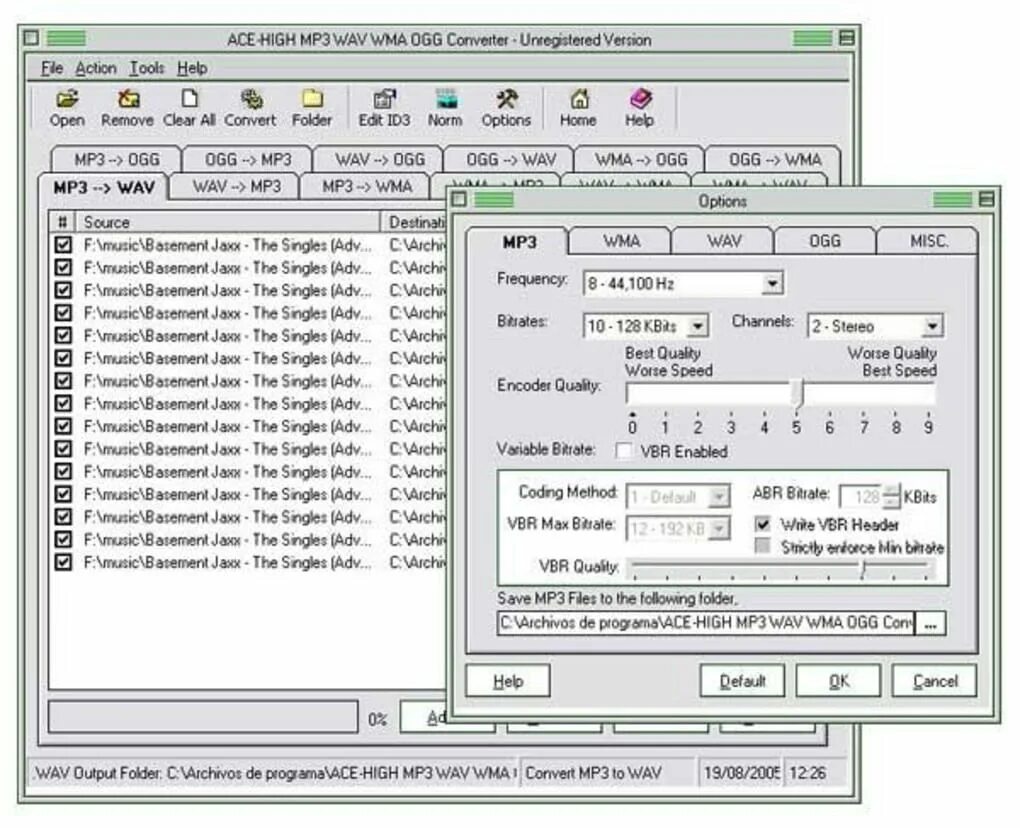The image size is (1020, 828).
Task: Click the Norm toolbar icon
Action: [x=445, y=108]
